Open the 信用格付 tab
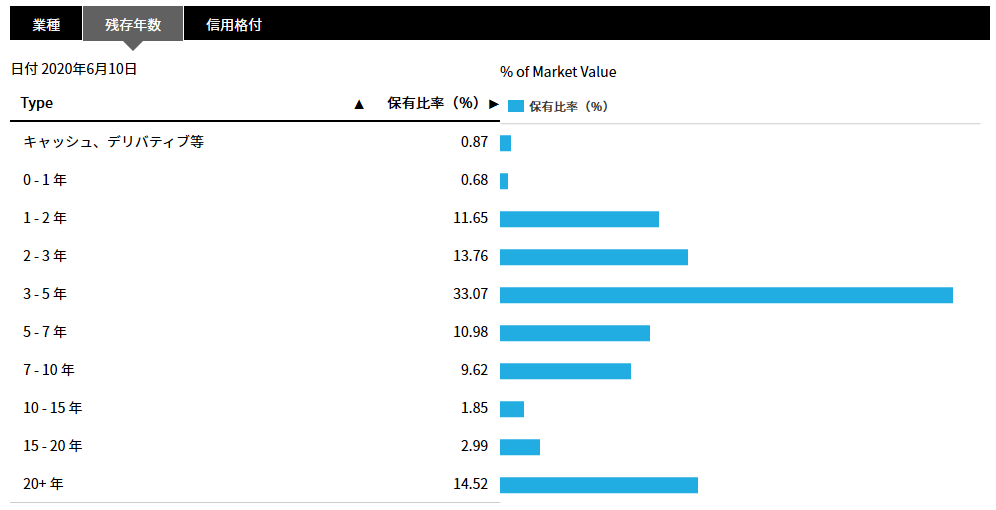This screenshot has height=510, width=996. click(x=234, y=25)
